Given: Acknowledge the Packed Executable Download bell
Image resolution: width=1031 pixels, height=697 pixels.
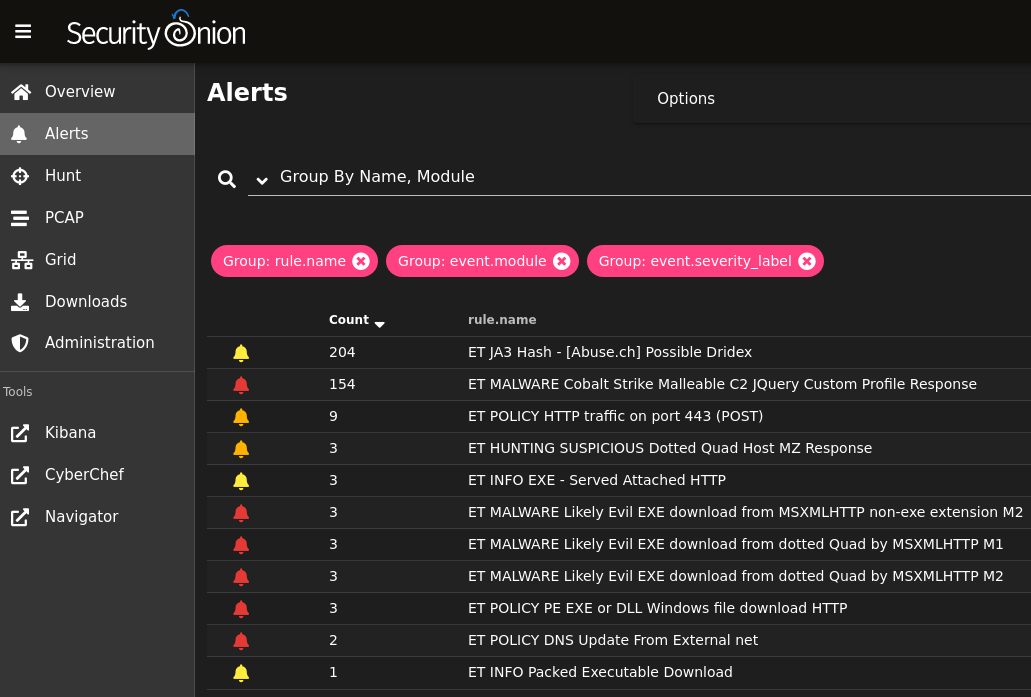Looking at the screenshot, I should point(241,673).
